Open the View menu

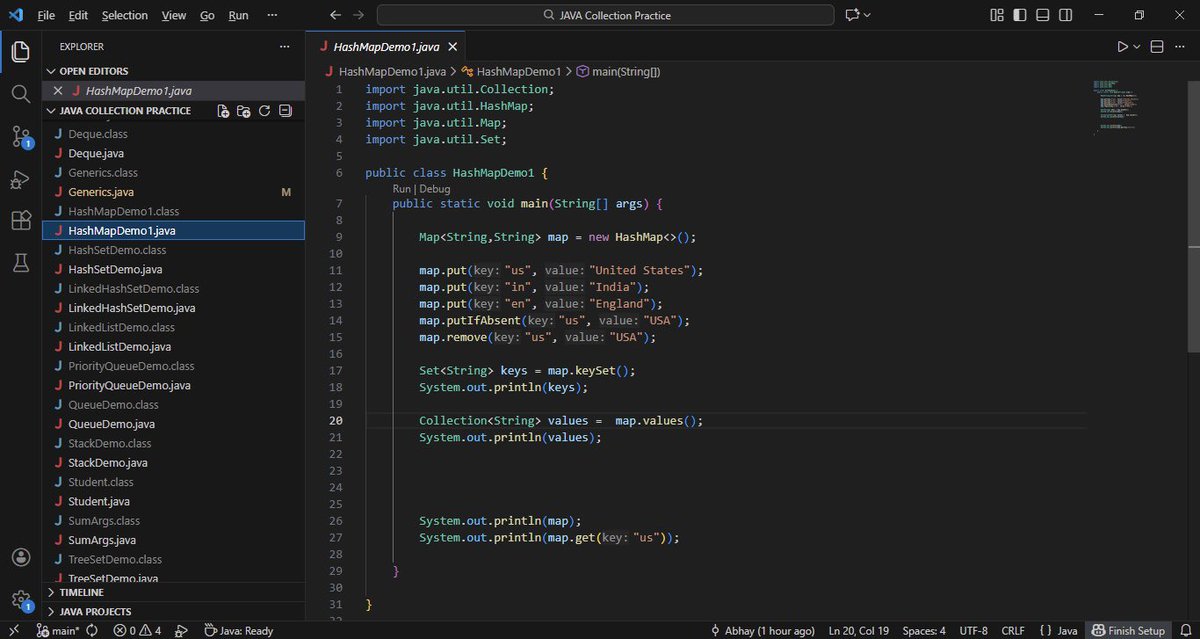coord(174,15)
